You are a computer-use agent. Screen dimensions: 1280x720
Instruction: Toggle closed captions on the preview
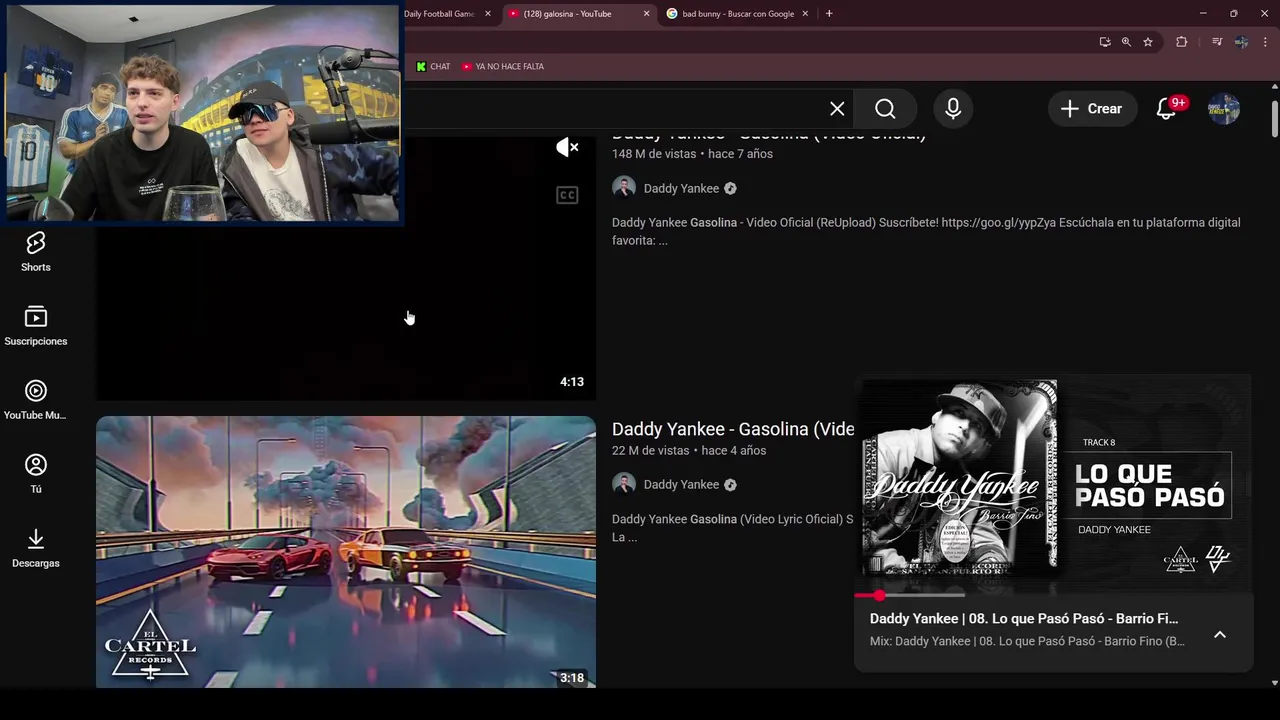(x=567, y=195)
